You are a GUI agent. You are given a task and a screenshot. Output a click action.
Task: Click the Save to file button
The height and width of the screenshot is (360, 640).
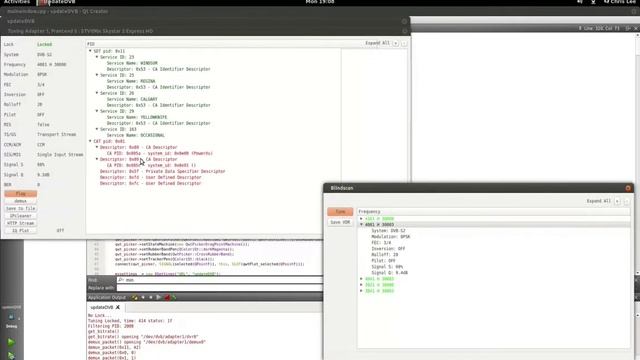pos(20,209)
